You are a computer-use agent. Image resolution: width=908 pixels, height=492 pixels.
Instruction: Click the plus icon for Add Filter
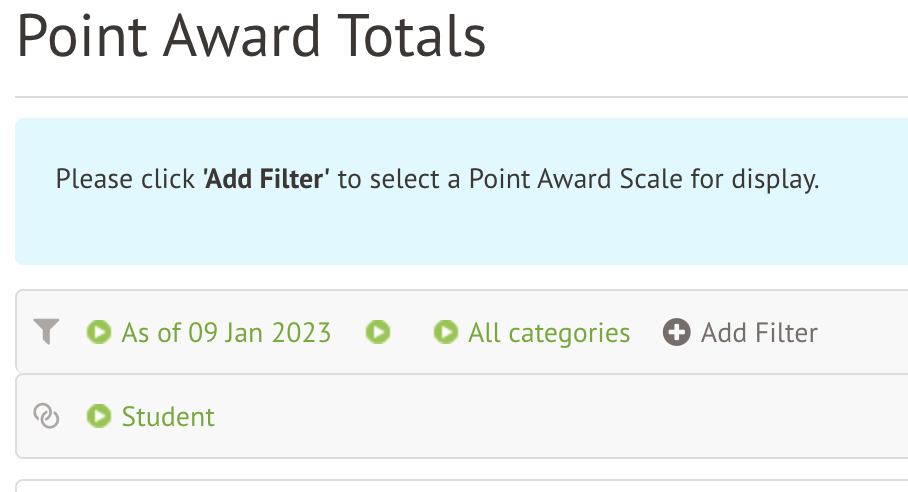tap(677, 332)
